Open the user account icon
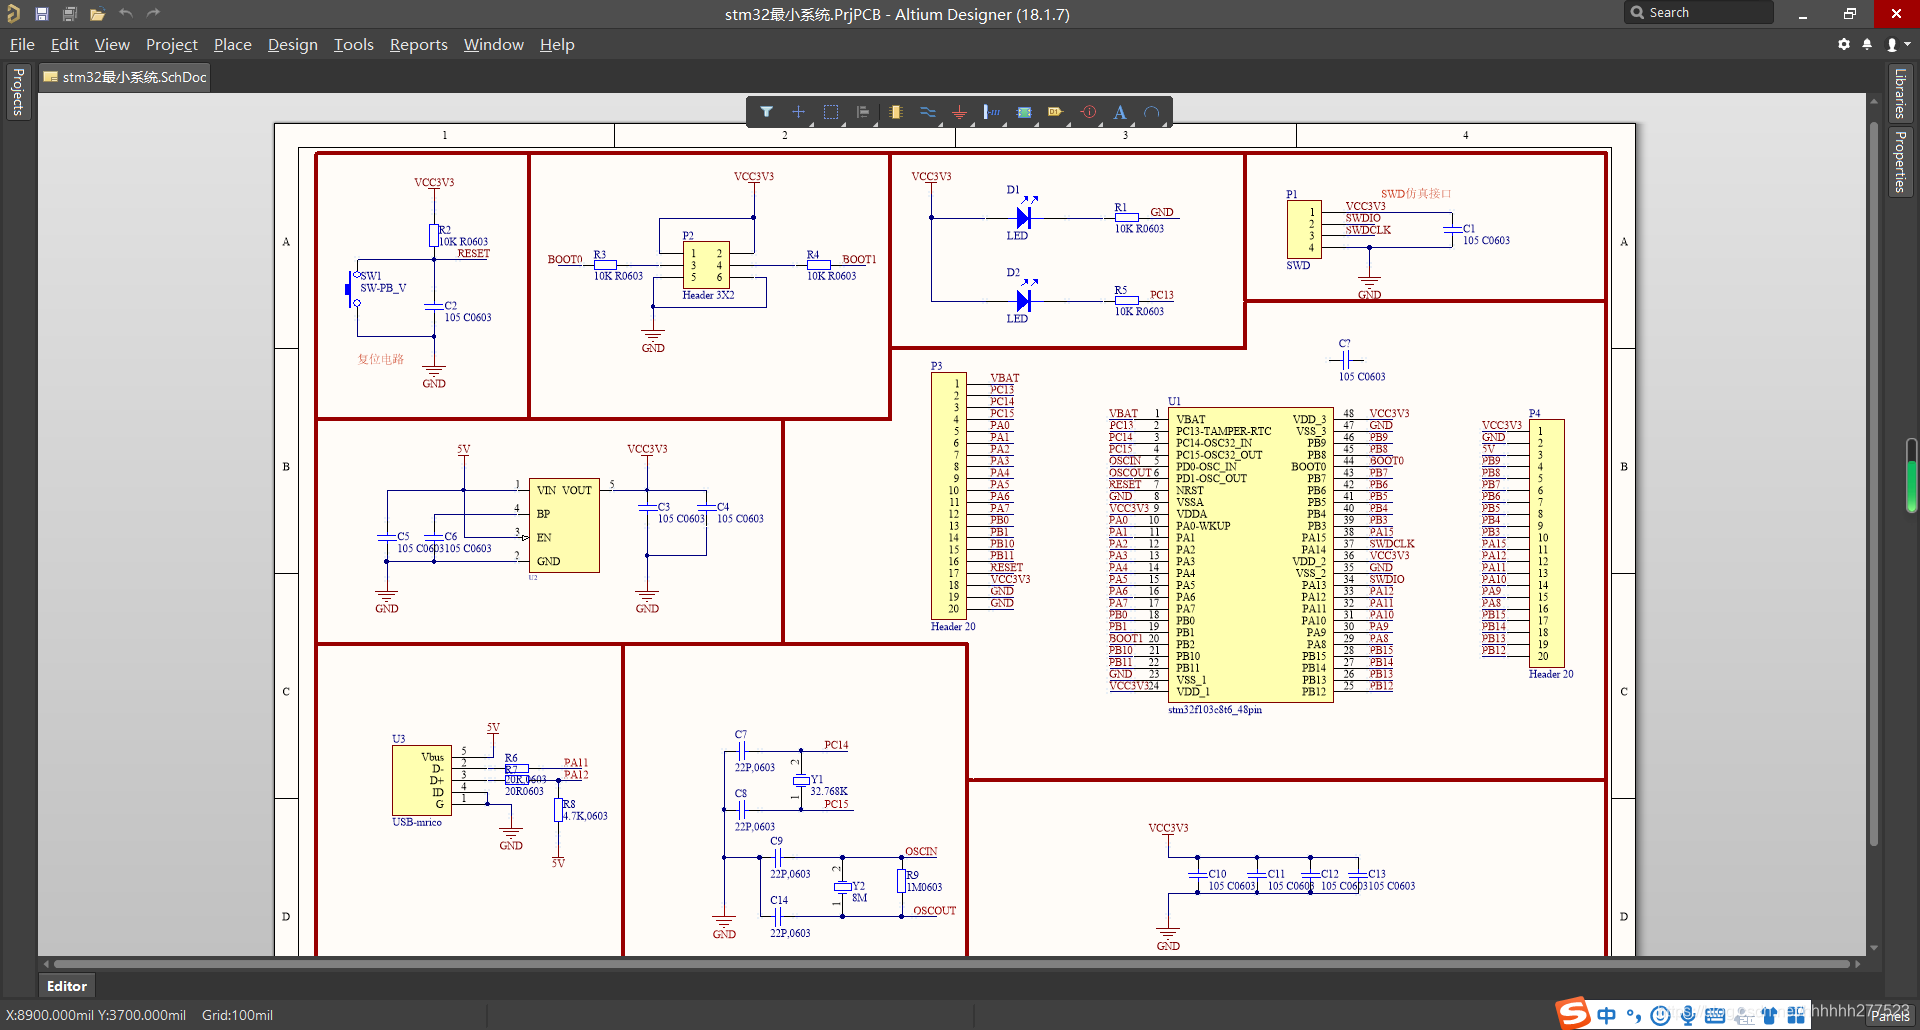Image resolution: width=1920 pixels, height=1030 pixels. (x=1892, y=44)
